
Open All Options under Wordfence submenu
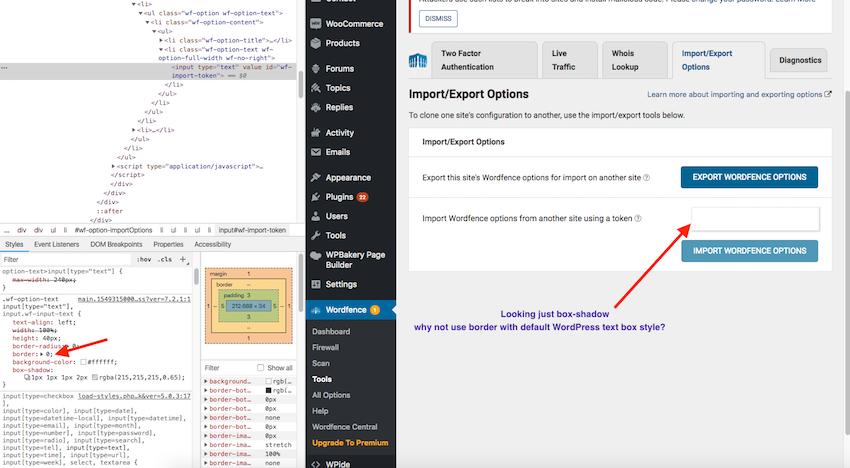click(x=331, y=395)
